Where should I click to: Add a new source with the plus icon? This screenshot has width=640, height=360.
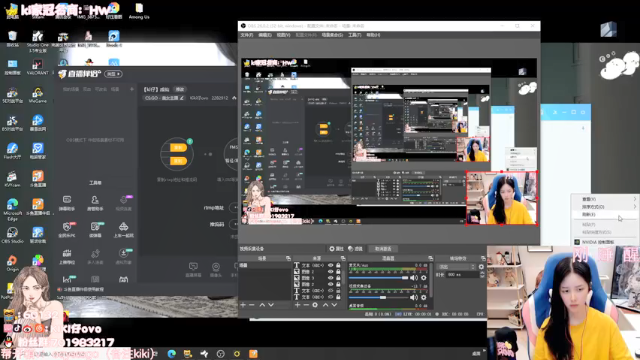(298, 305)
